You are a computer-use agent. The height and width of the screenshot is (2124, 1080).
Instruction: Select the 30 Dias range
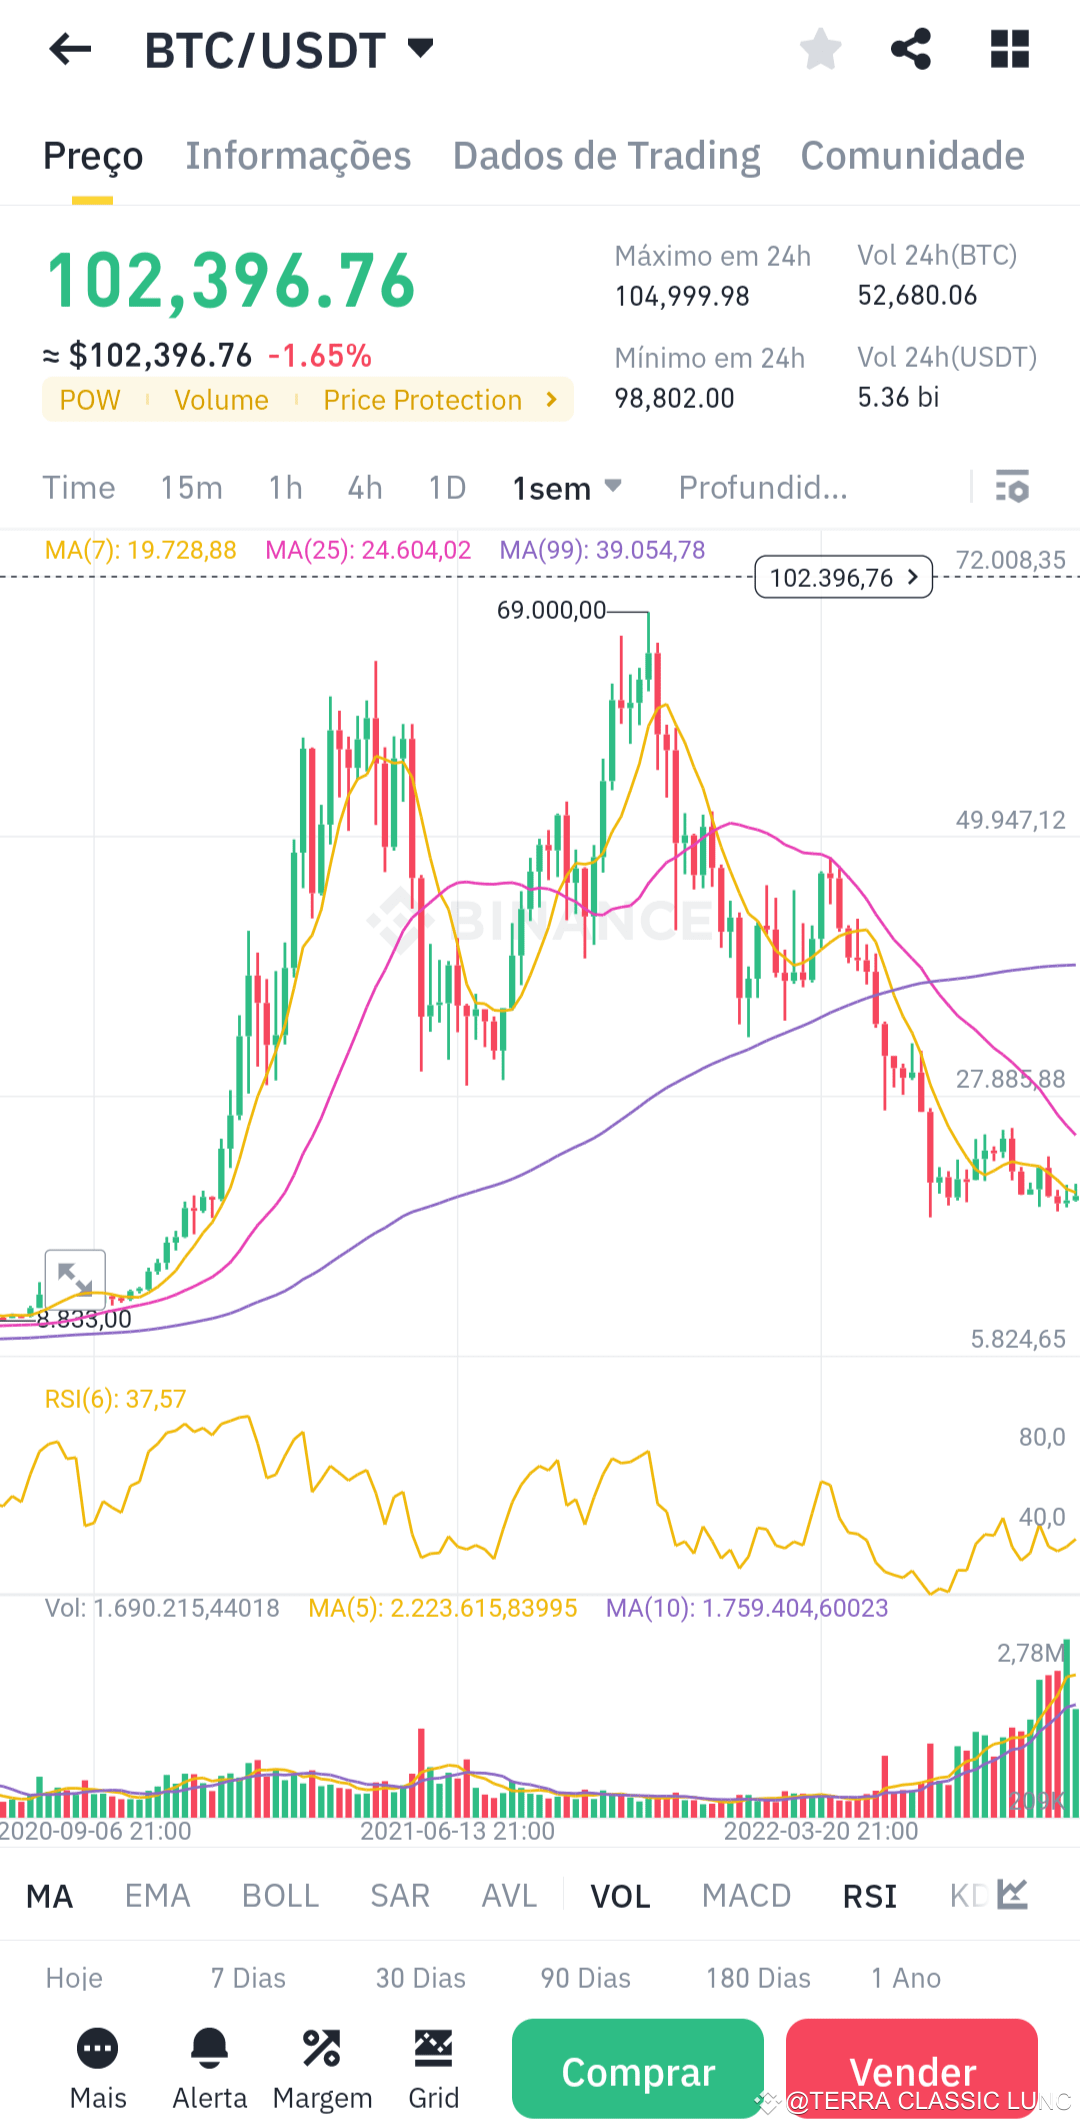tap(421, 1978)
